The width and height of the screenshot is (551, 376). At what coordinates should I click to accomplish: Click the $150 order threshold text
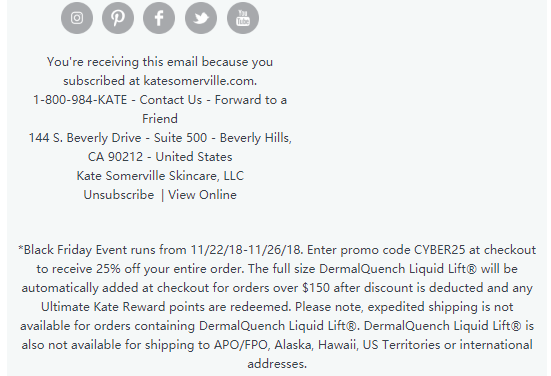(x=316, y=288)
